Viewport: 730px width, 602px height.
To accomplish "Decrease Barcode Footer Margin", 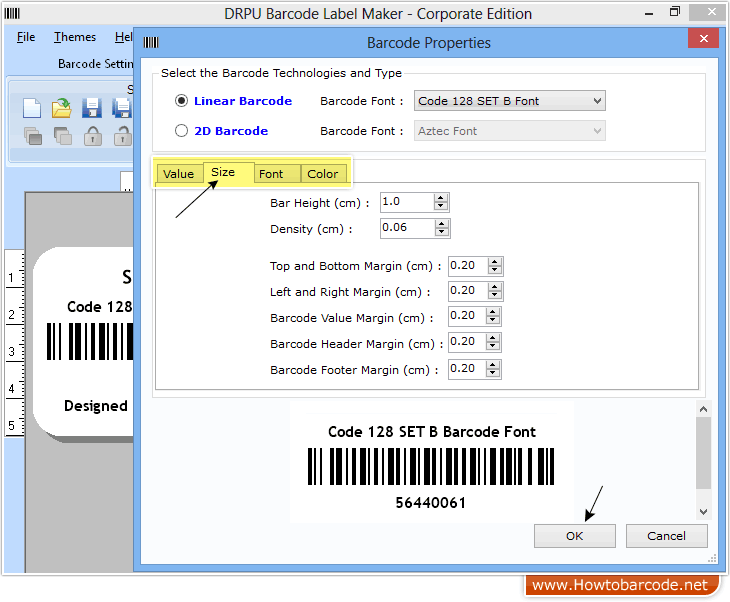I will [493, 373].
